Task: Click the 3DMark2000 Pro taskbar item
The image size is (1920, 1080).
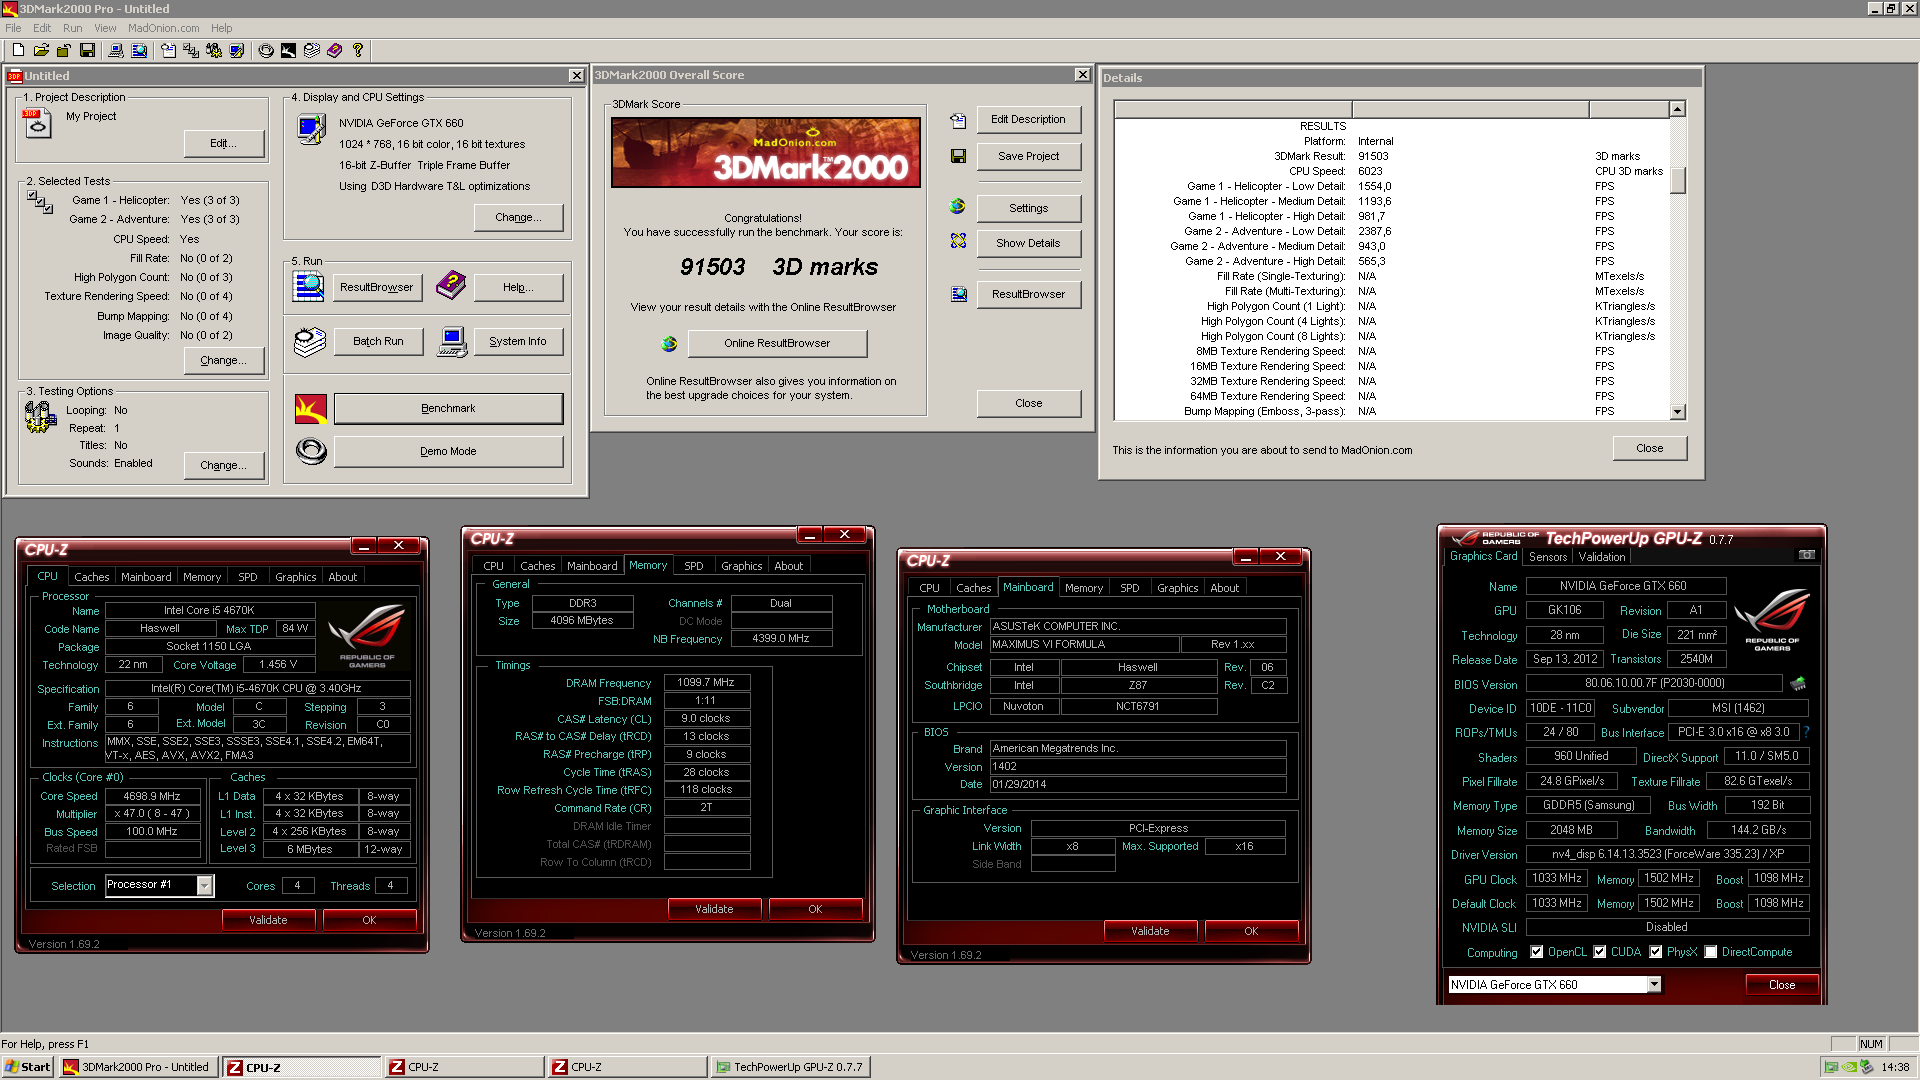Action: pyautogui.click(x=138, y=1067)
